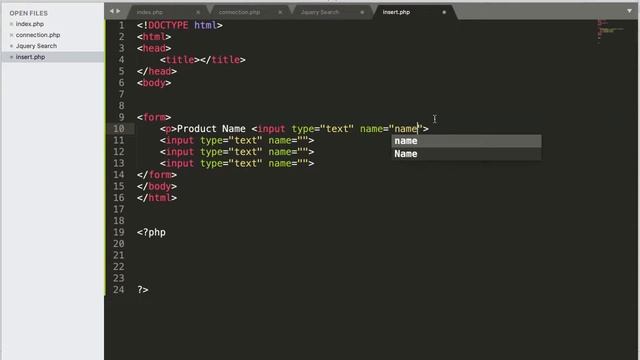Switch to the Jquery Search tab
The height and width of the screenshot is (360, 640).
point(320,12)
